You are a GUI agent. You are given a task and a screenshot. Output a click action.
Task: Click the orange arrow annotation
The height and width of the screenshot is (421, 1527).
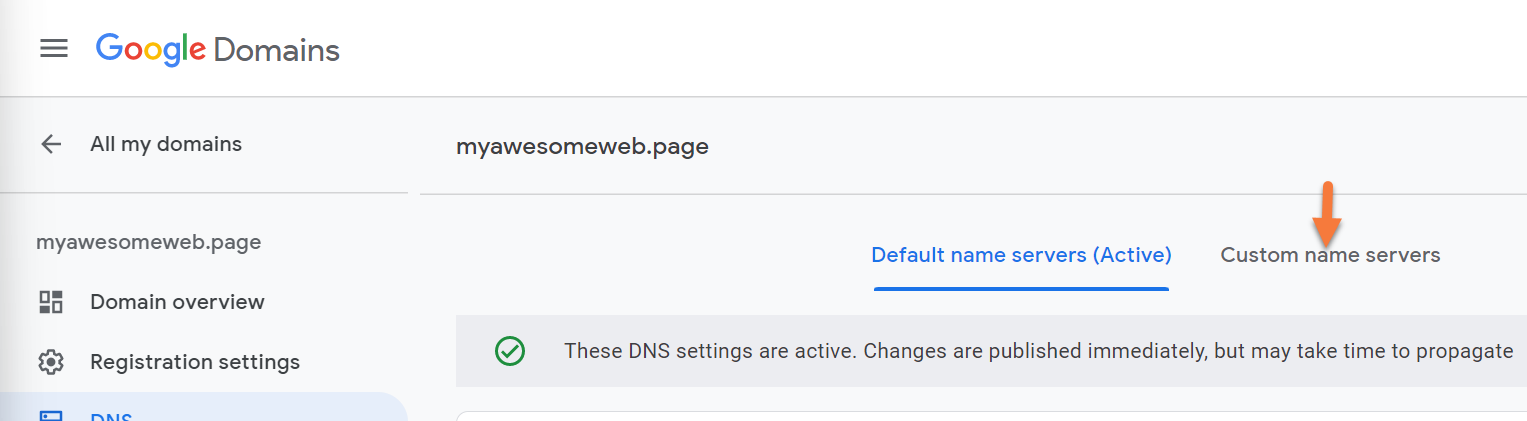pos(1327,214)
